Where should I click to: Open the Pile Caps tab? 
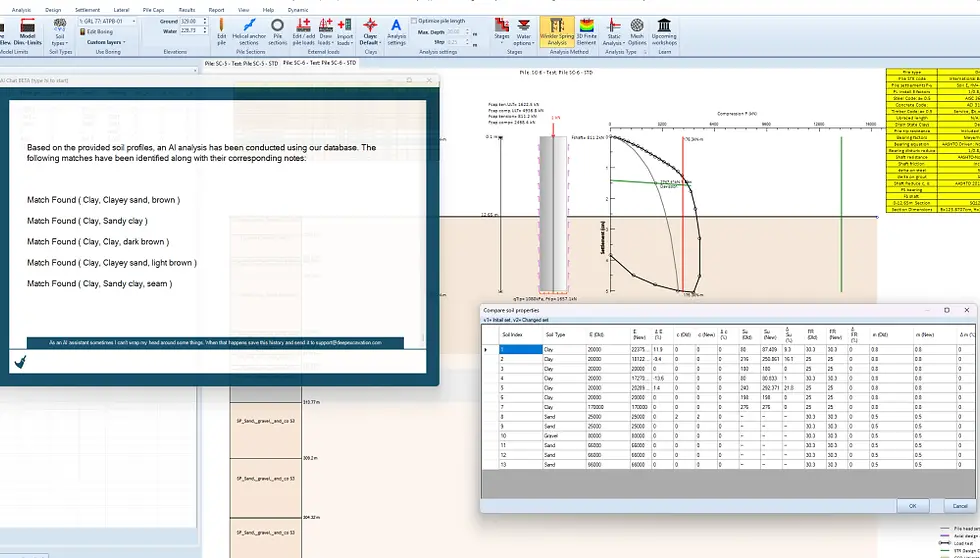pos(154,10)
